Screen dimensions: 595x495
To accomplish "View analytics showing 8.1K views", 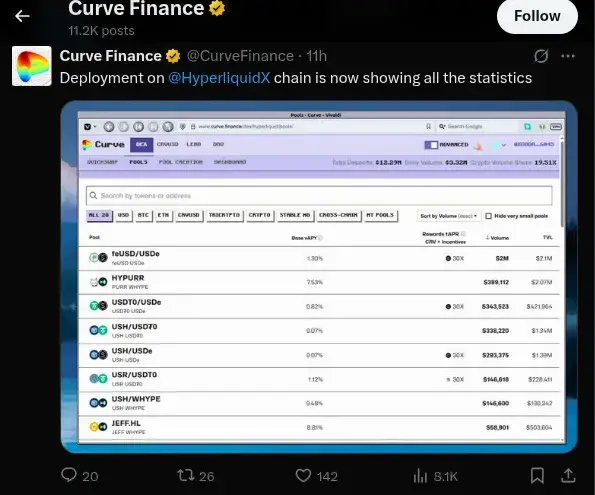I will [436, 476].
